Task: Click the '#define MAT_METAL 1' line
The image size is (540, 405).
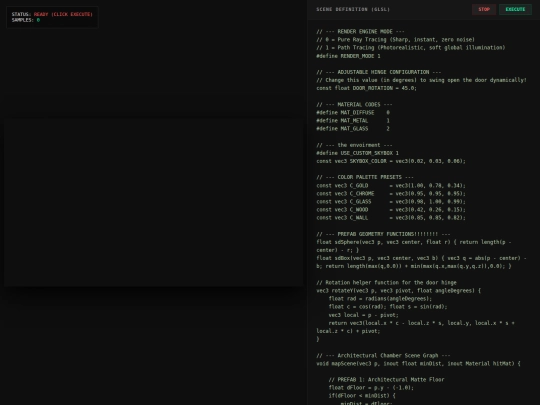Action: 353,121
